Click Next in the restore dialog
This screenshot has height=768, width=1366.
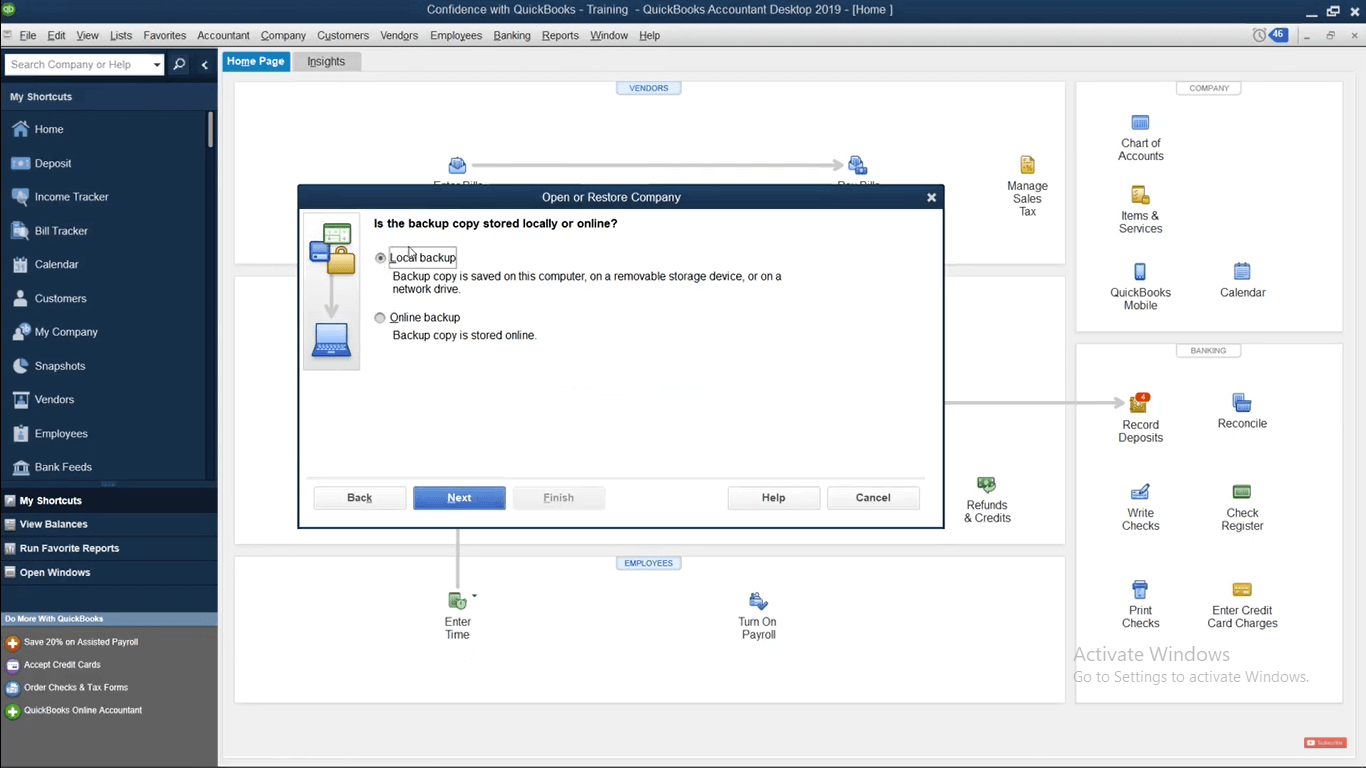click(x=459, y=498)
